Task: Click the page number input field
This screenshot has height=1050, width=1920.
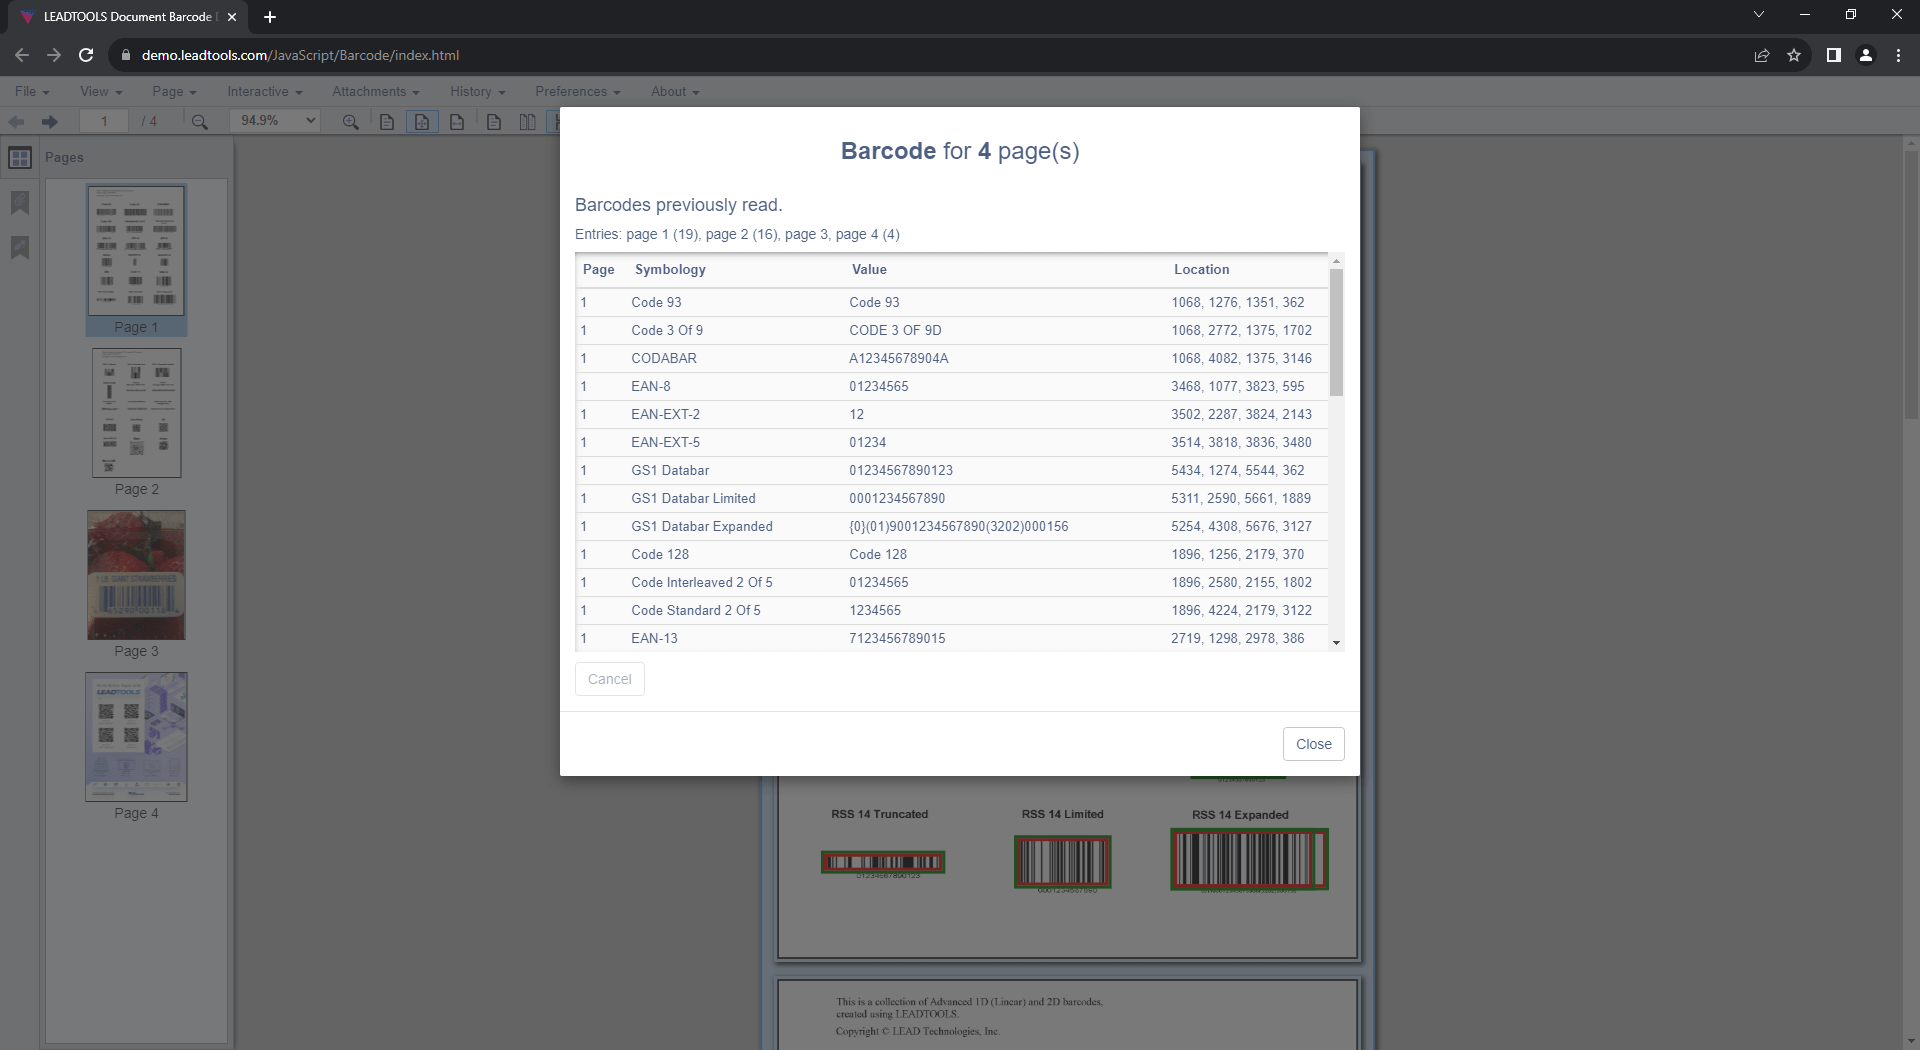Action: click(104, 121)
